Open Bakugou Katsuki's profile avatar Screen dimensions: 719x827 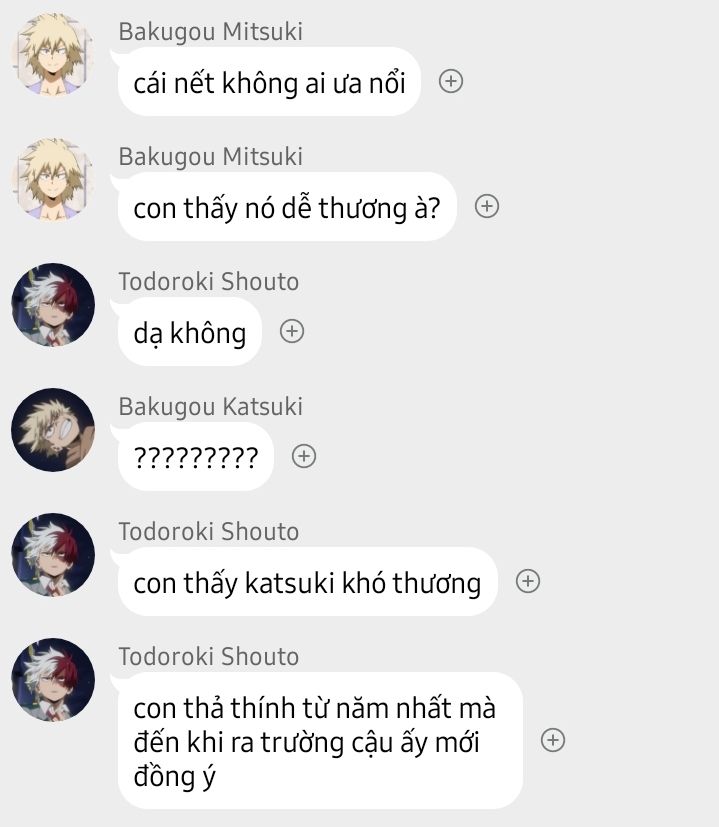coord(53,430)
